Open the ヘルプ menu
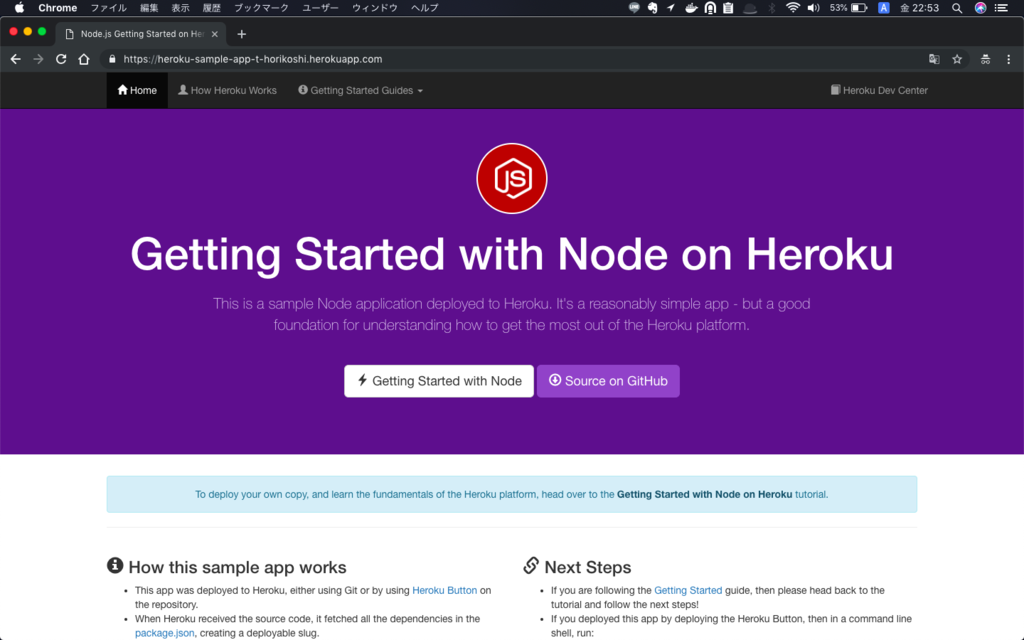Image resolution: width=1024 pixels, height=640 pixels. click(424, 8)
